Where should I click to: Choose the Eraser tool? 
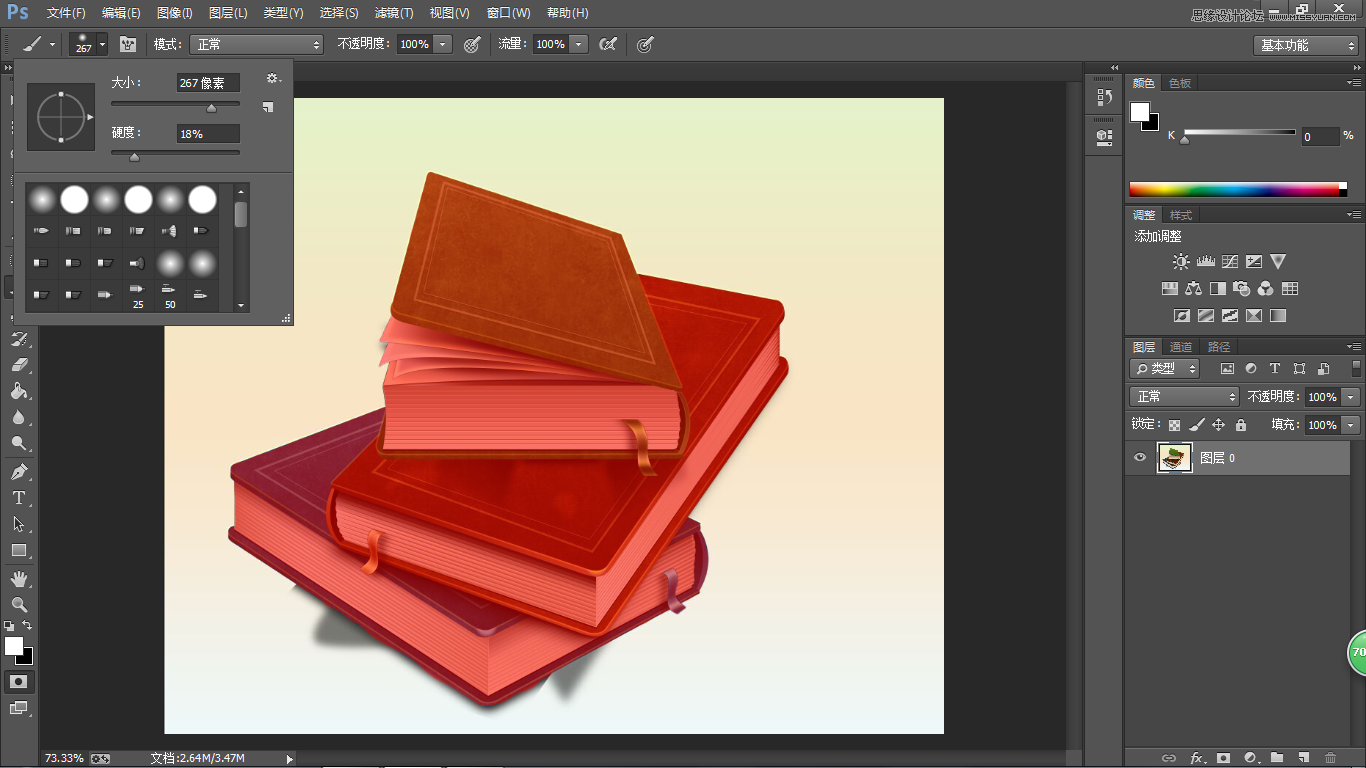(19, 366)
